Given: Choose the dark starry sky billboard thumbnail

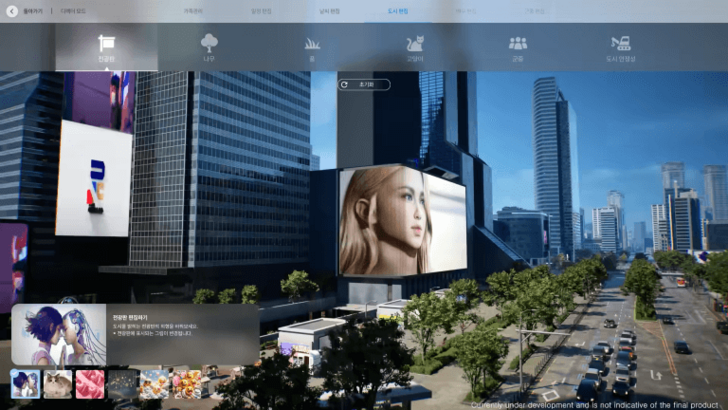Looking at the screenshot, I should [x=123, y=384].
